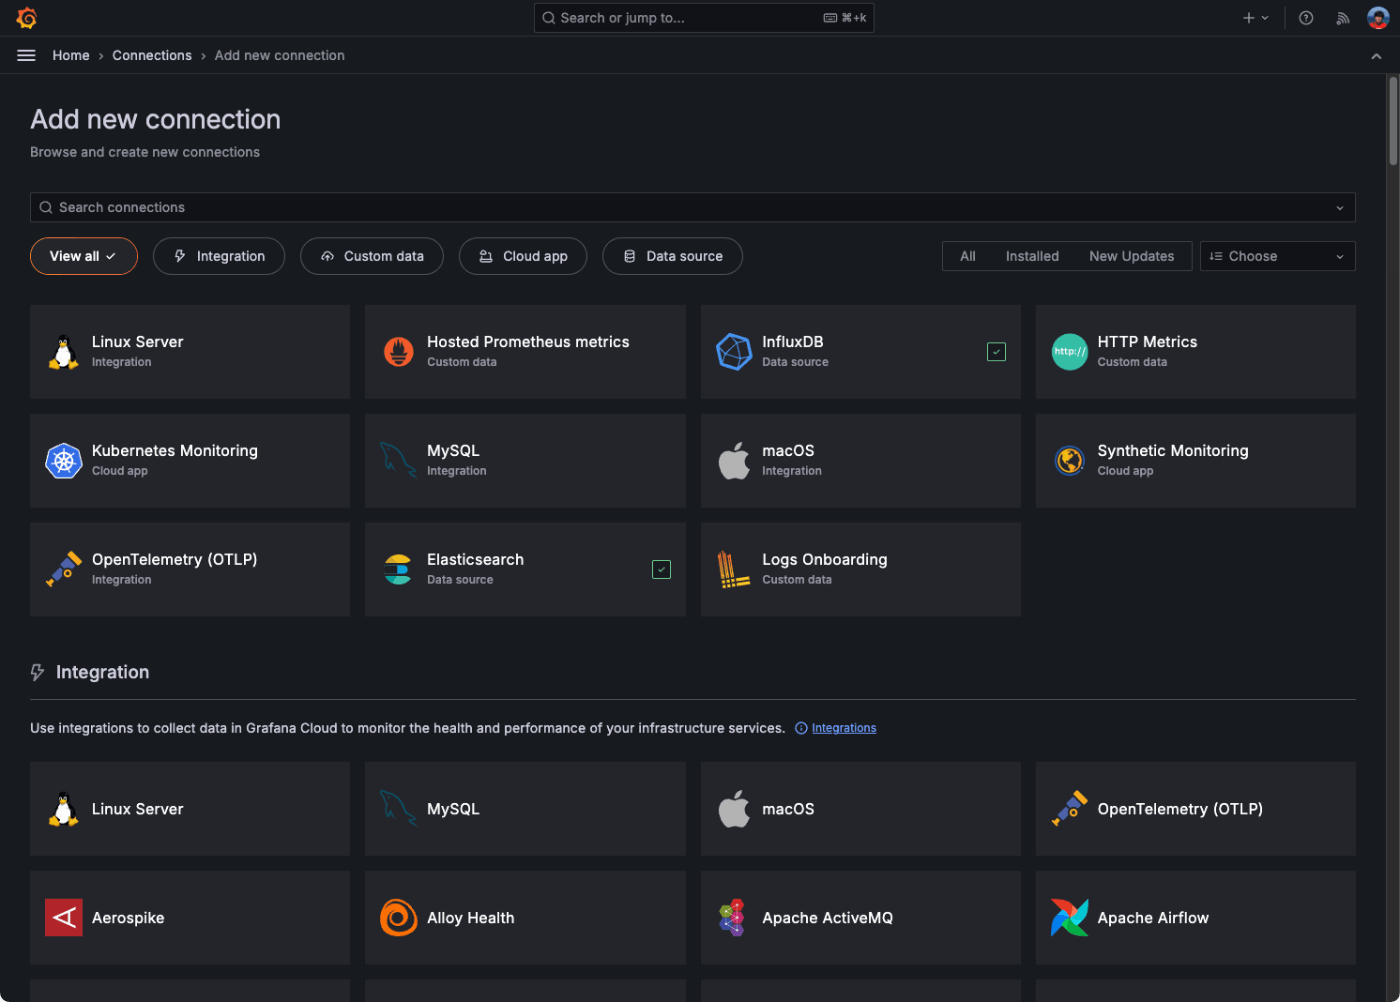Viewport: 1400px width, 1002px height.
Task: Click the Aerospike red logo icon
Action: pos(64,917)
